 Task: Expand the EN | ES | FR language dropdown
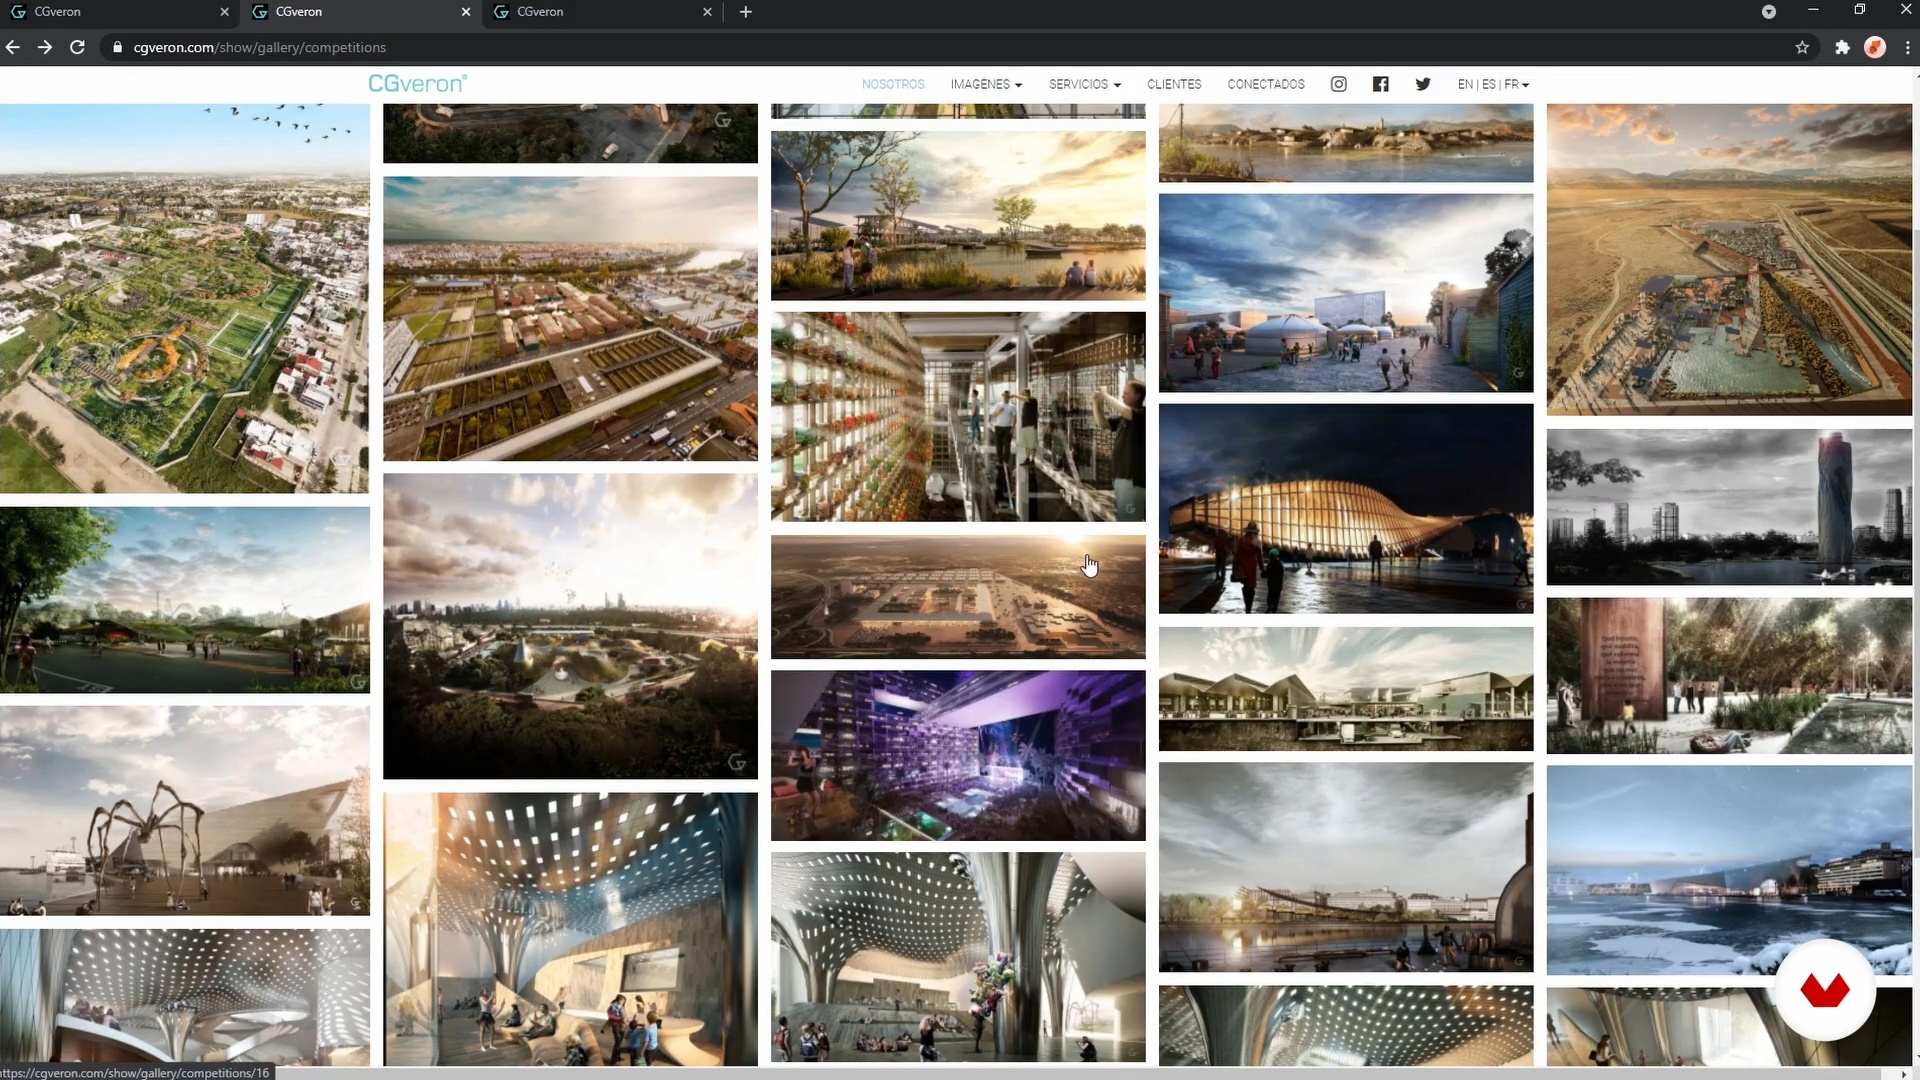point(1493,84)
